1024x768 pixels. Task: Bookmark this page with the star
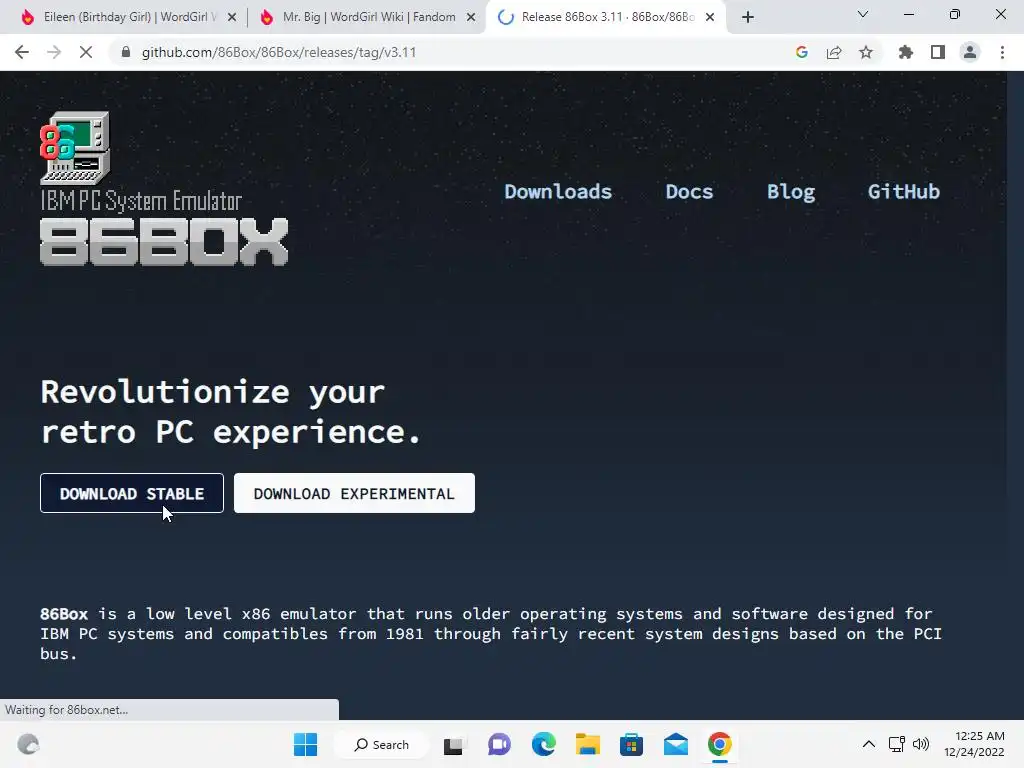[866, 52]
